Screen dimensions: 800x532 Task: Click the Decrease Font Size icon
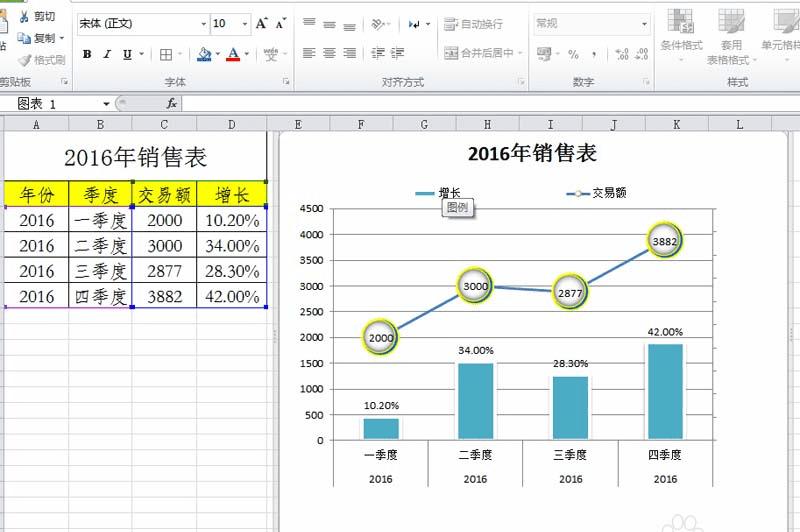click(x=281, y=23)
